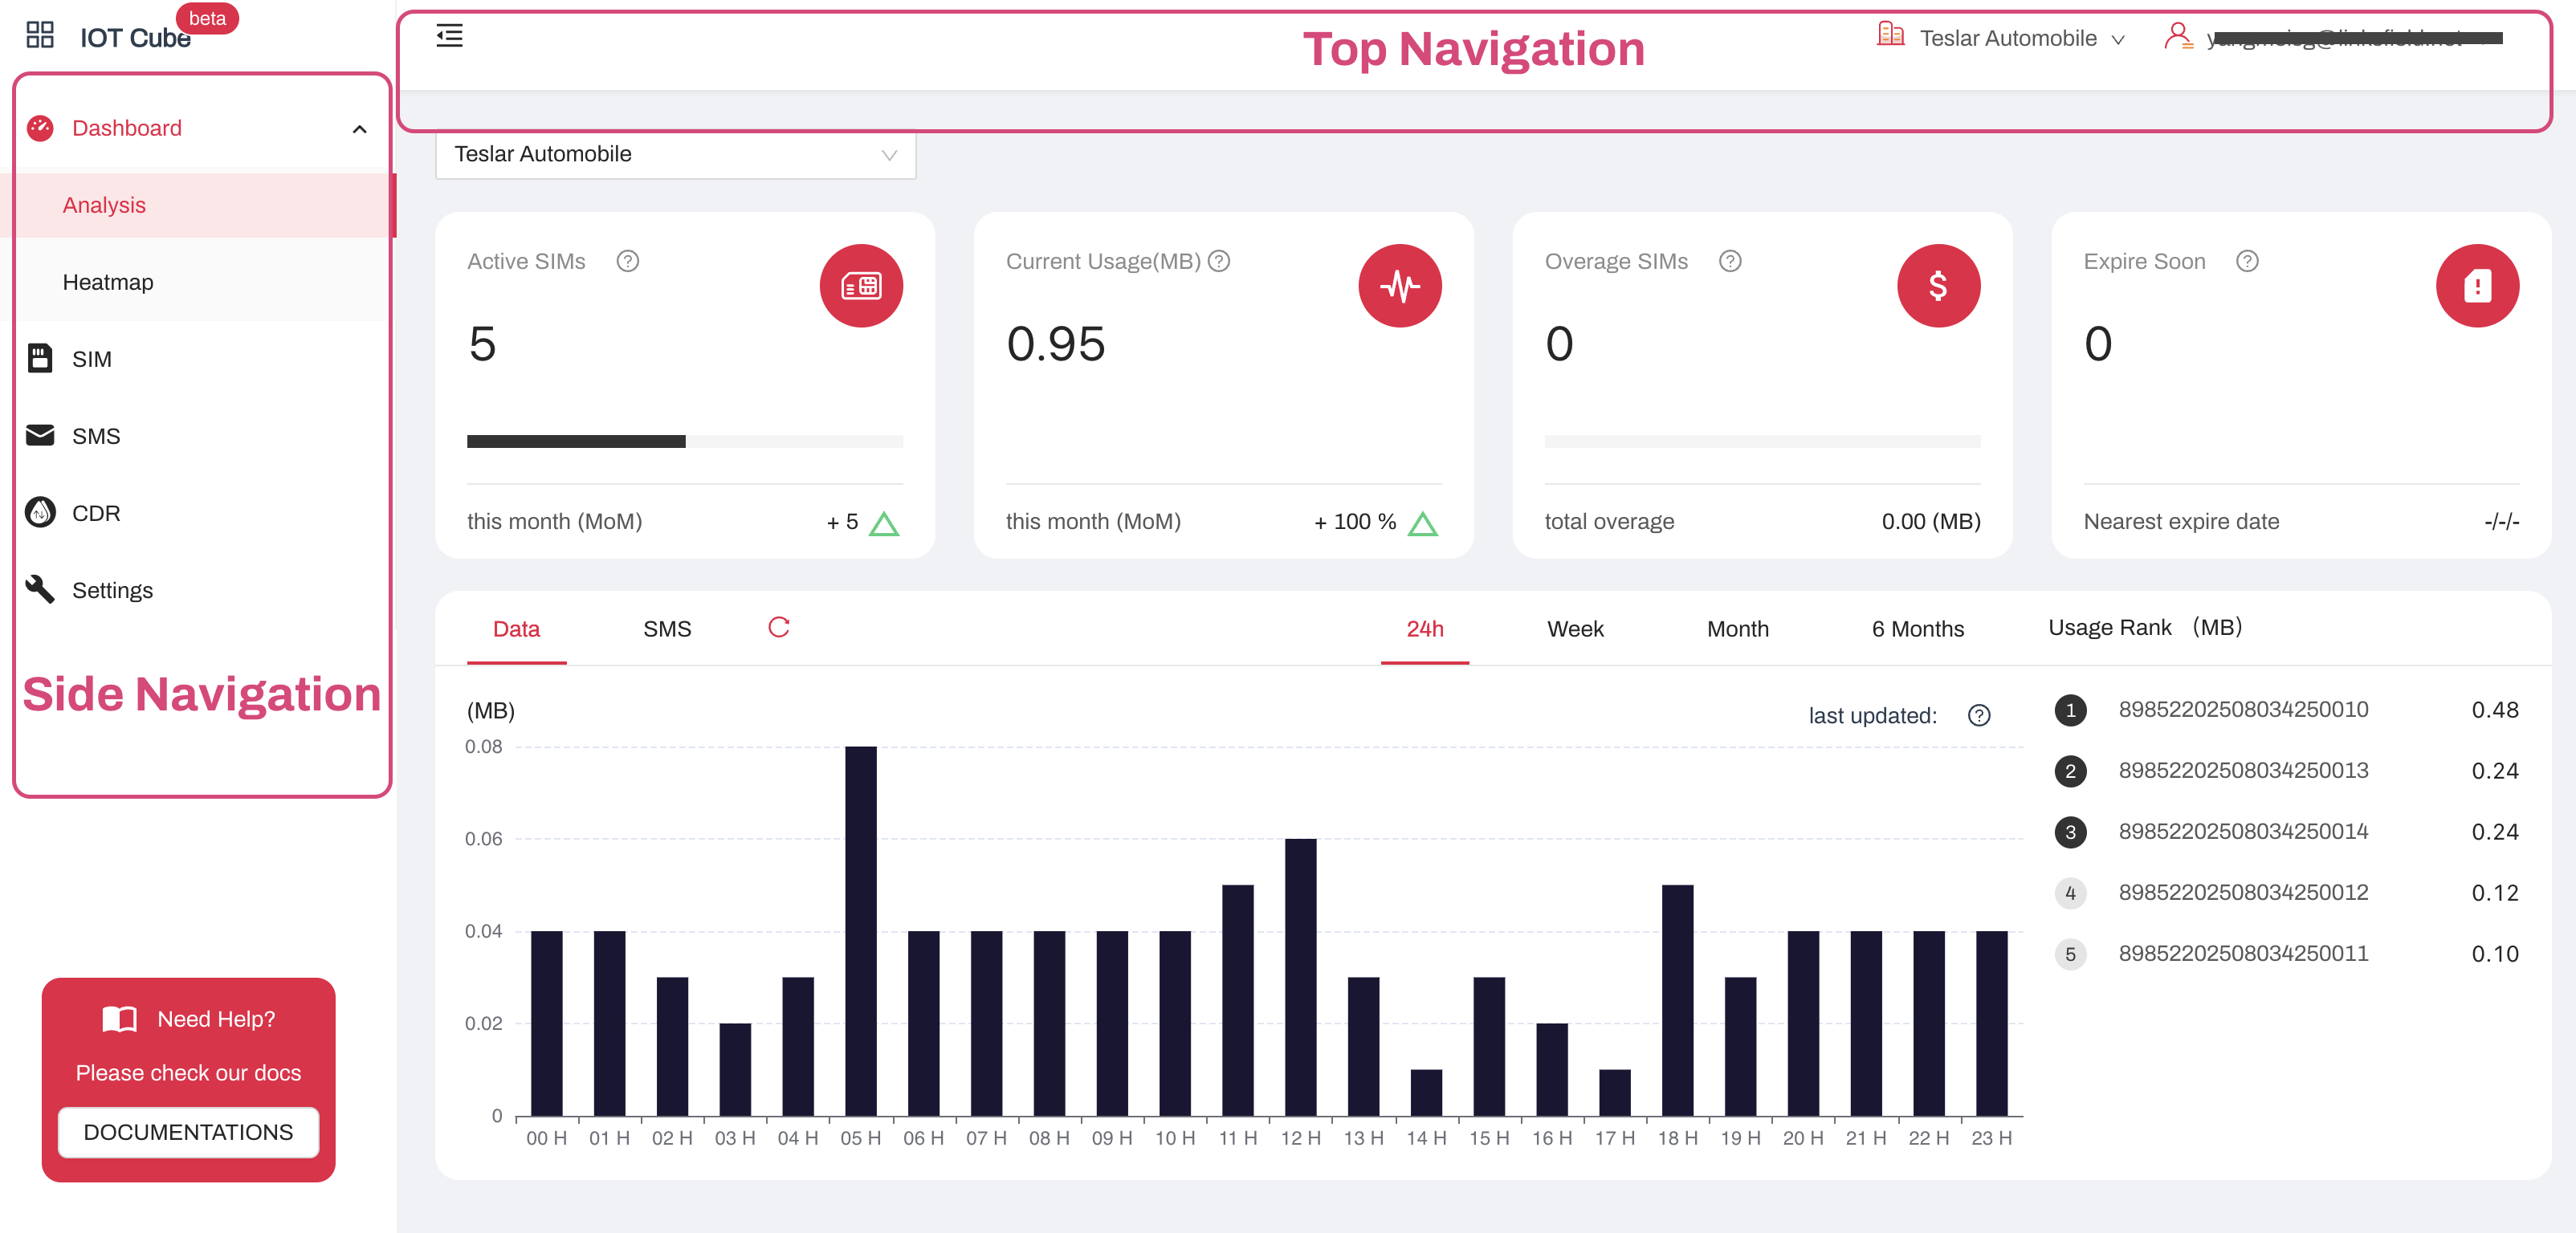Select the 6 Months time range tab
This screenshot has height=1233, width=2576.
coord(1918,629)
